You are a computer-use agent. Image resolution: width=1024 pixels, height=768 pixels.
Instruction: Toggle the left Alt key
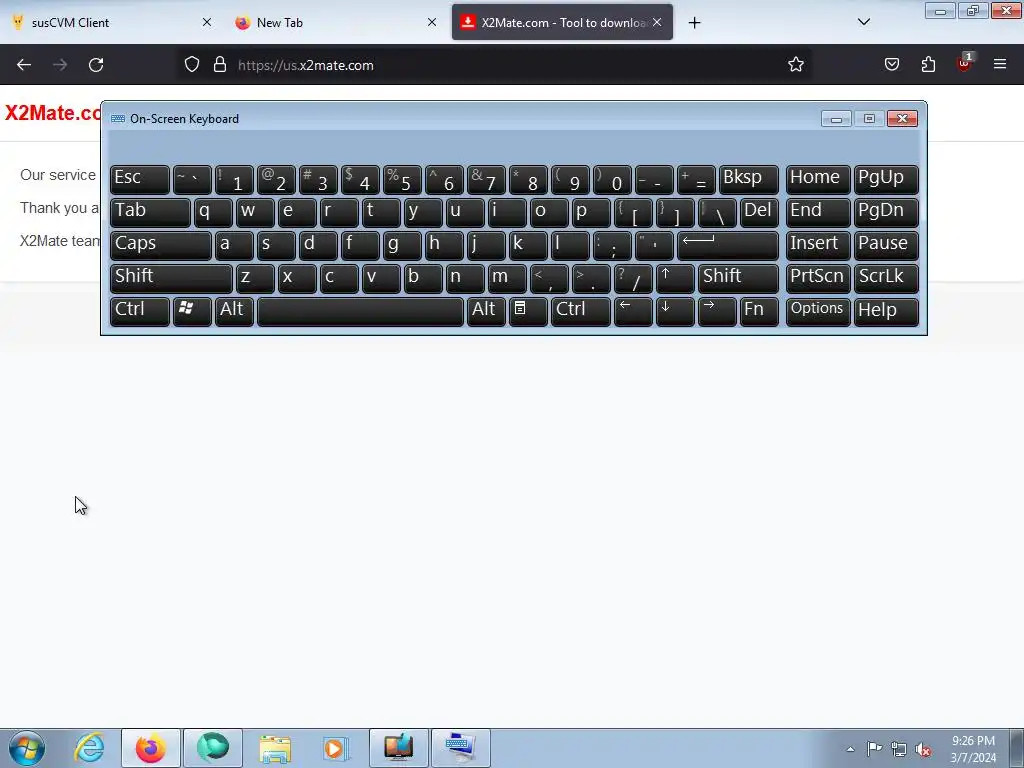234,311
